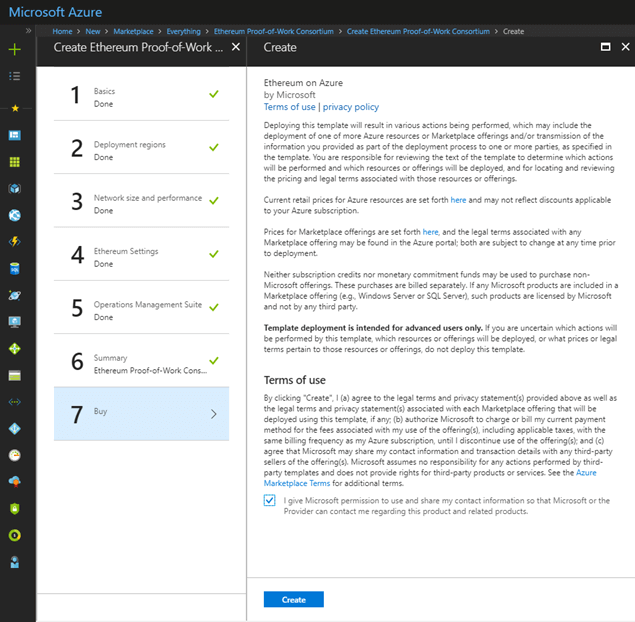The height and width of the screenshot is (622, 635).
Task: Open All resources green grid icon
Action: [x=14, y=161]
